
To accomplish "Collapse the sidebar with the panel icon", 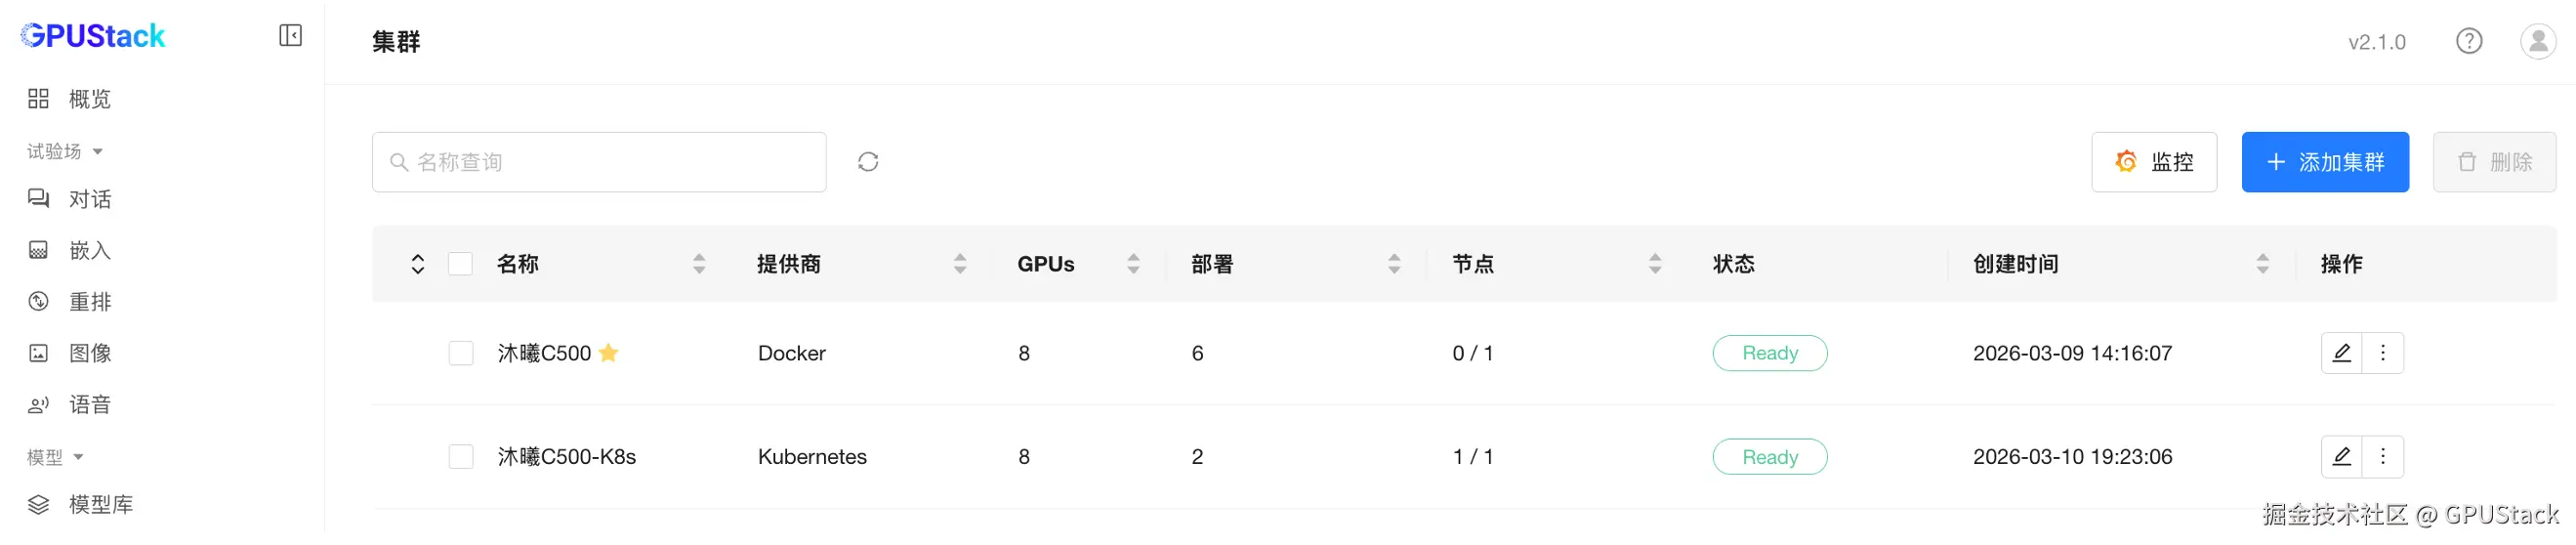I will tap(290, 36).
